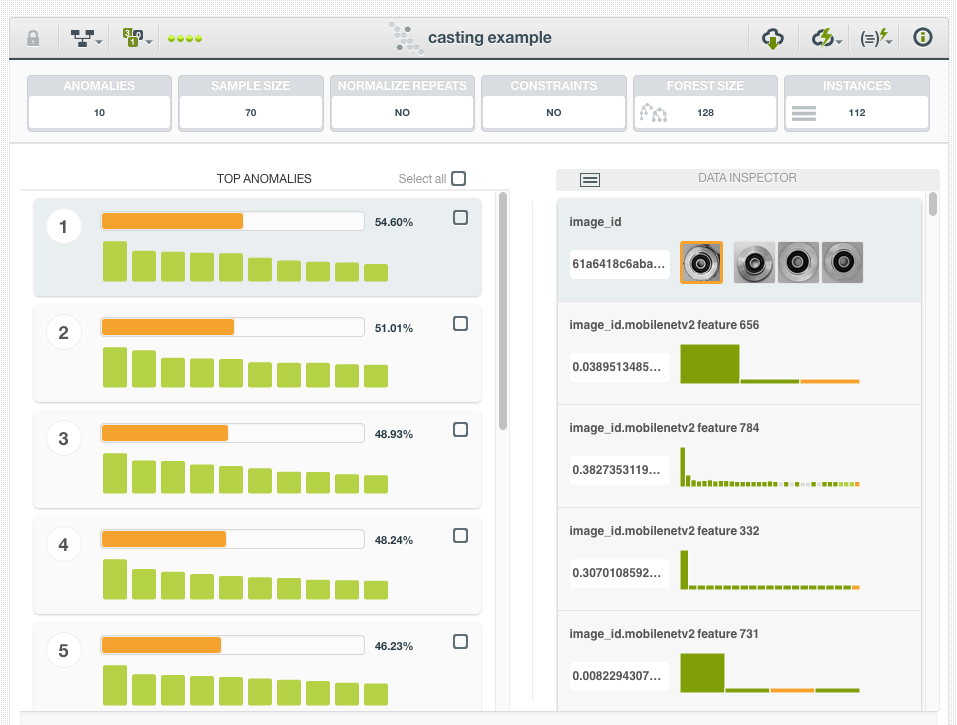Open the sources workflow dropdown menu

pos(87,39)
